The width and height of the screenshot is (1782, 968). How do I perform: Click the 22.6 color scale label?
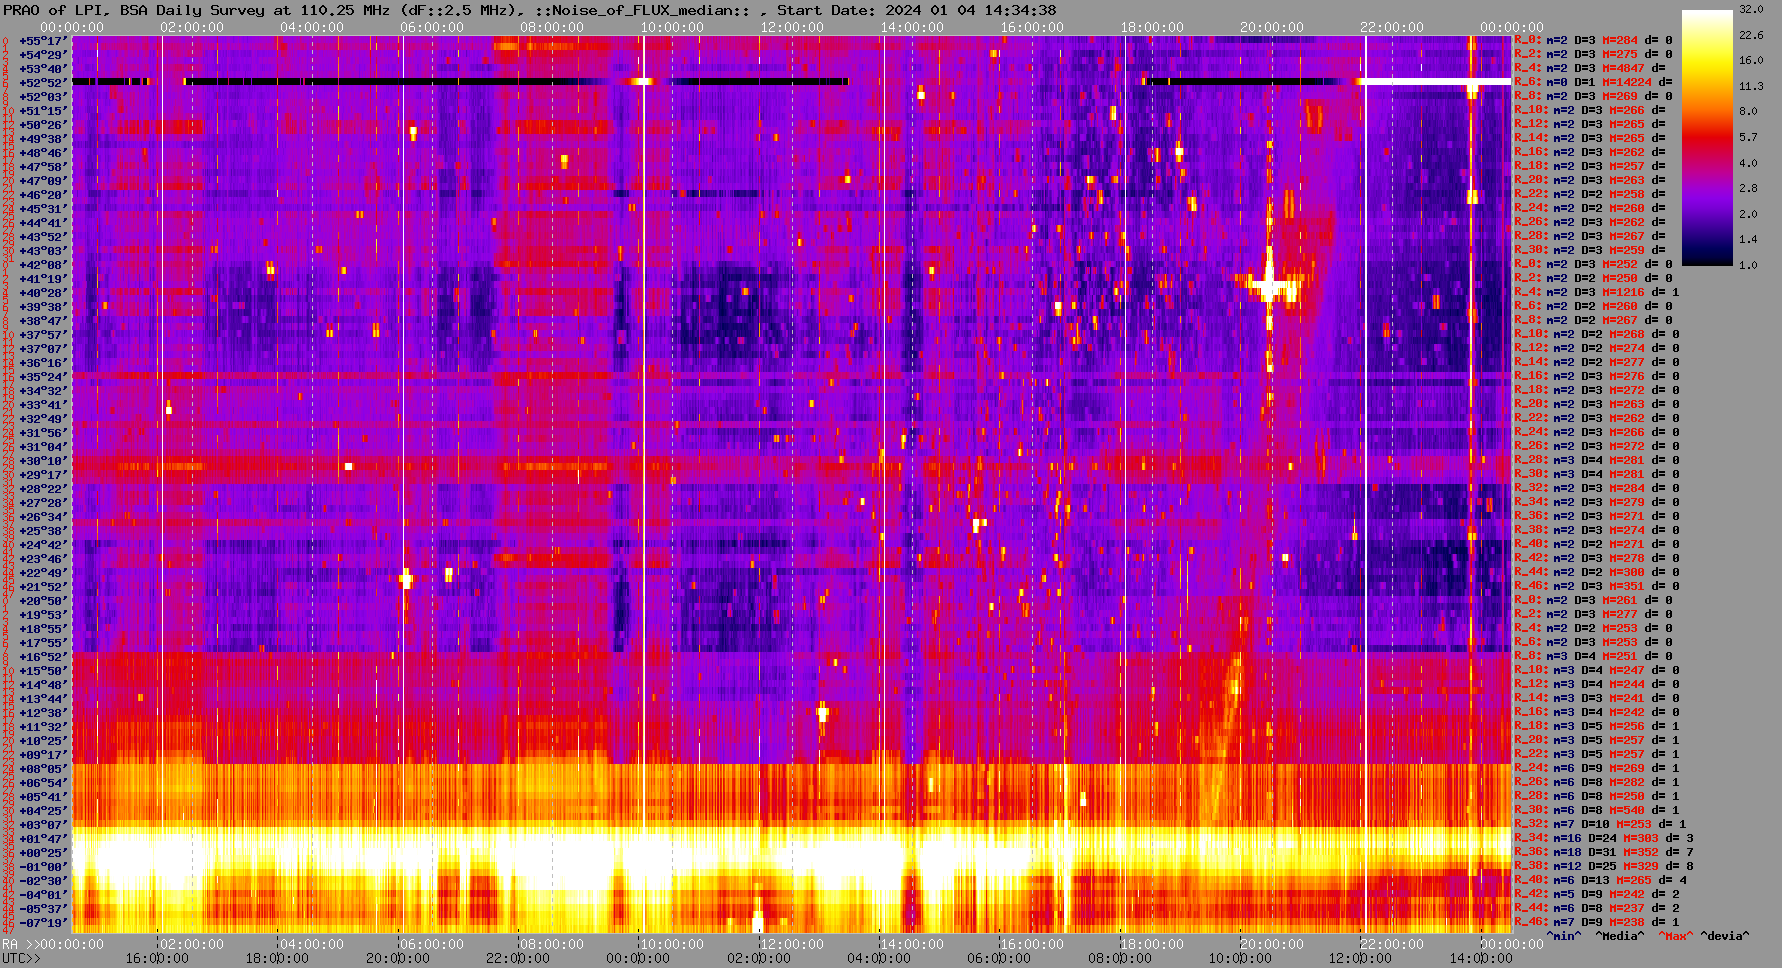tap(1751, 35)
